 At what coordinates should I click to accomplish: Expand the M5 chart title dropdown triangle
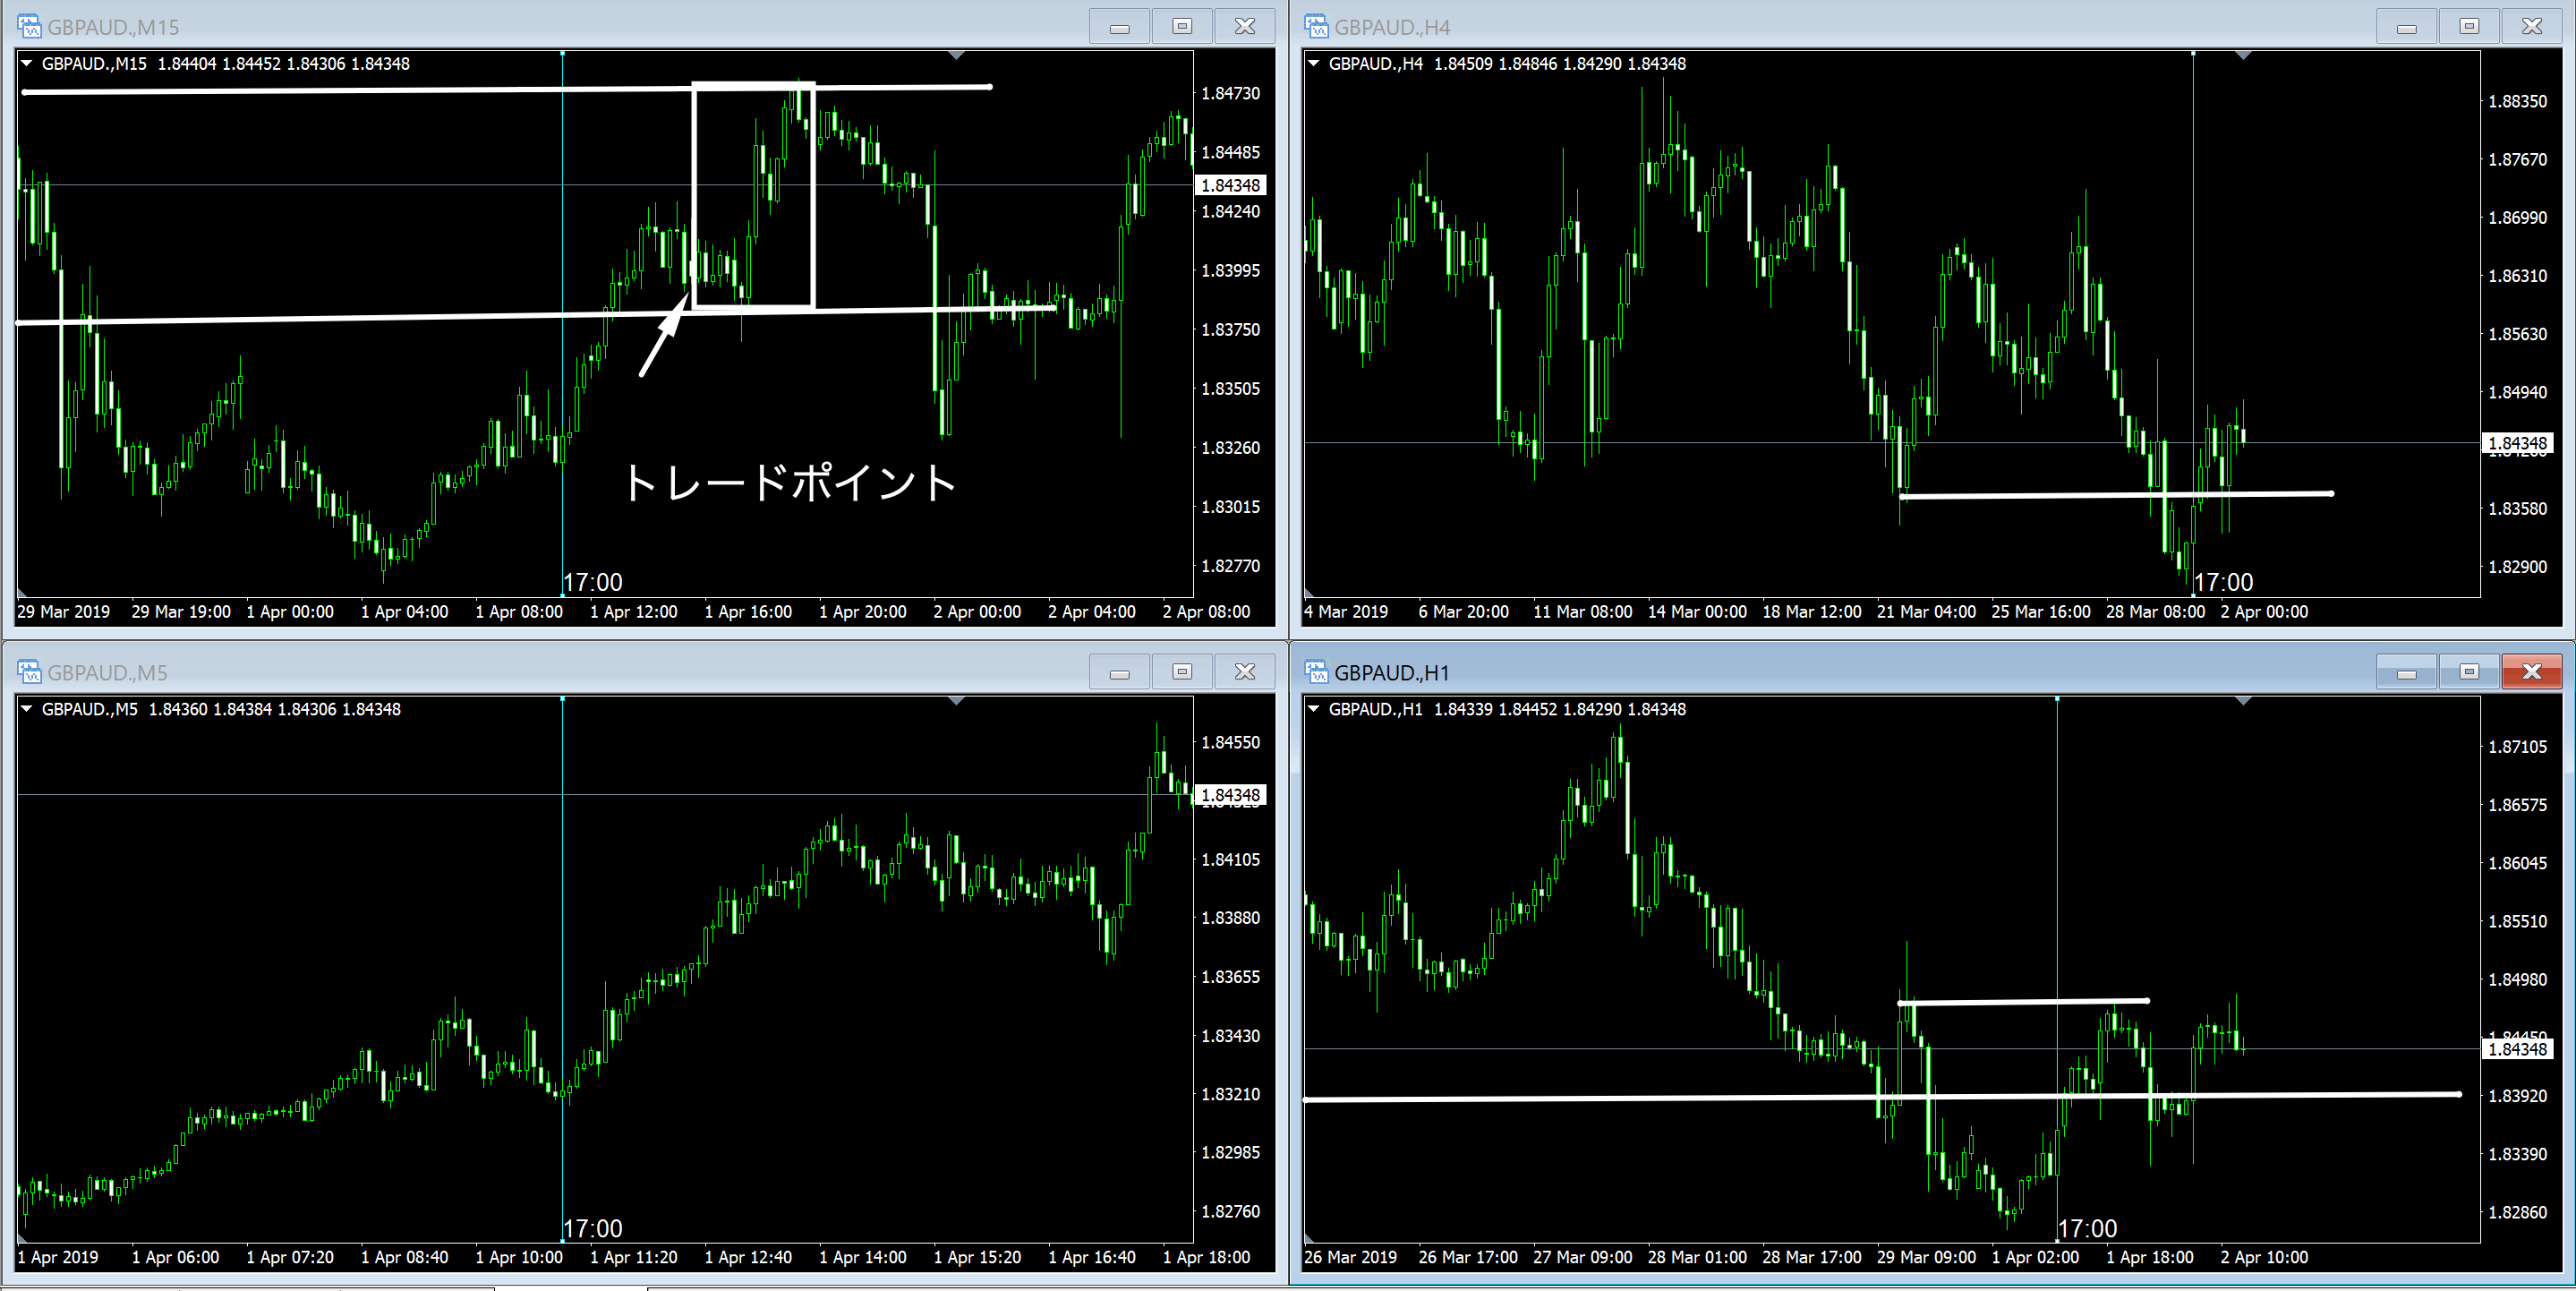coord(27,709)
